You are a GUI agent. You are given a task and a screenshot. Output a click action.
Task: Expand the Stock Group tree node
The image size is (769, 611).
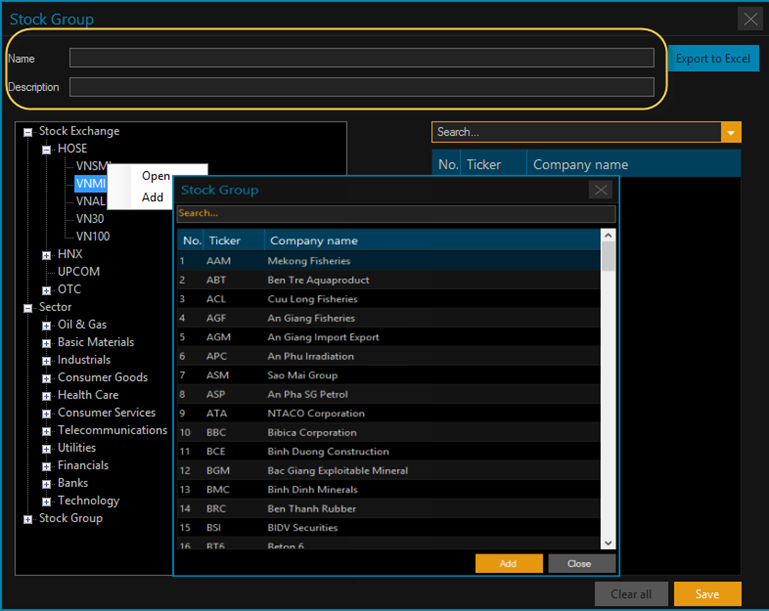coord(28,519)
